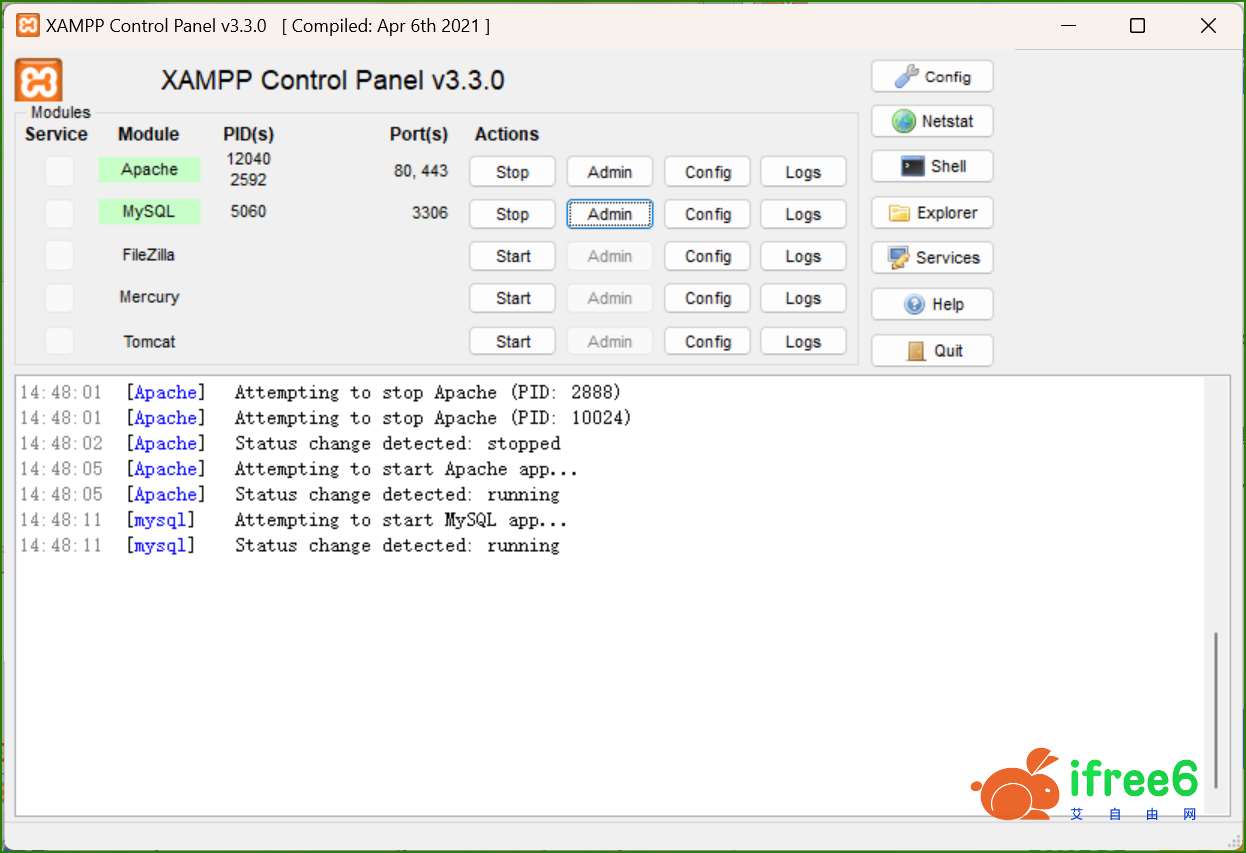Open Apache Config options
1246x853 pixels.
[708, 172]
